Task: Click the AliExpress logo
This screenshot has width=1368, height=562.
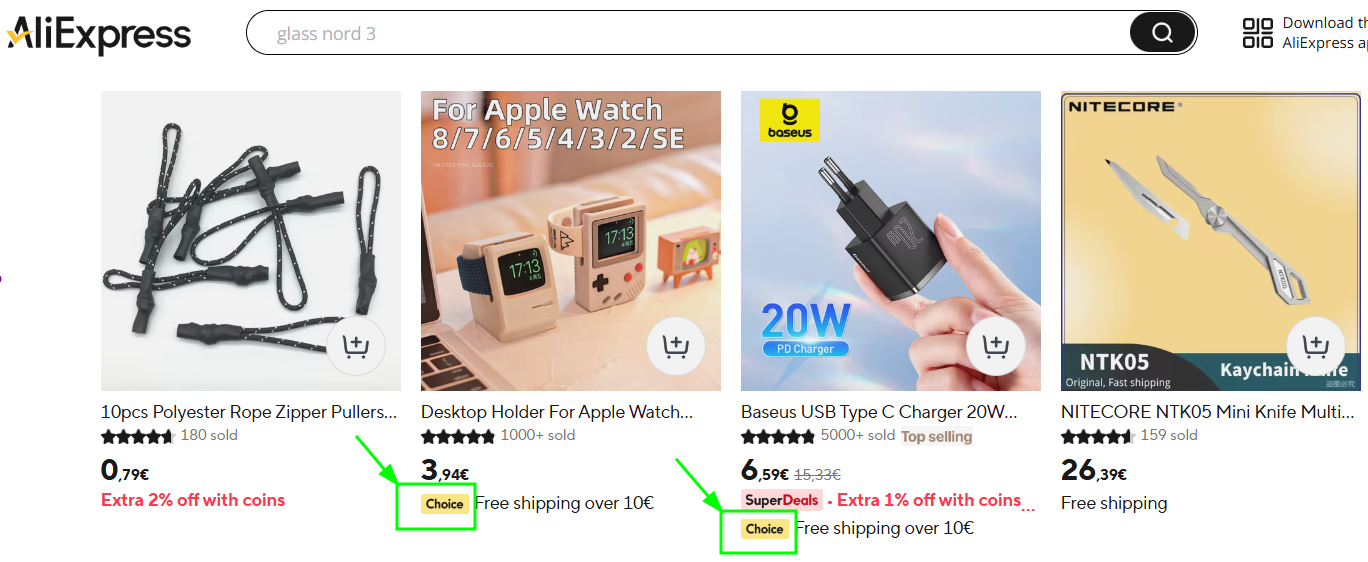Action: [x=98, y=34]
